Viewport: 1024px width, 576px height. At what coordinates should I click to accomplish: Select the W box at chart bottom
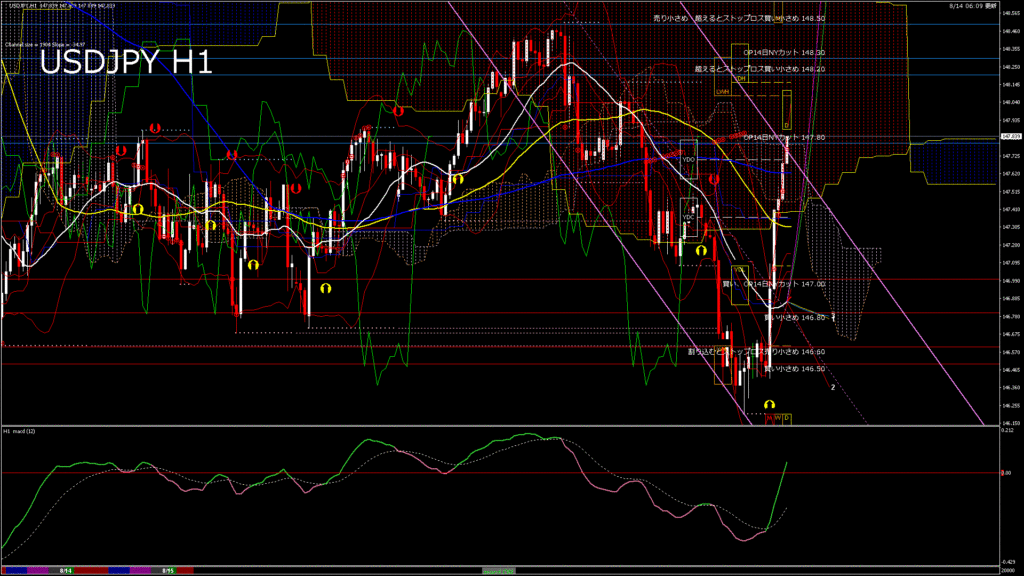778,418
